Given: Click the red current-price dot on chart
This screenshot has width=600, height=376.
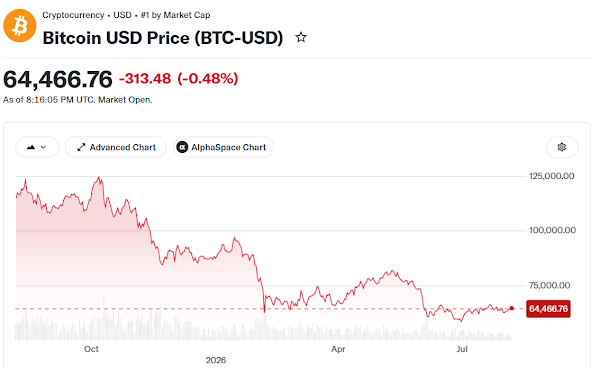Looking at the screenshot, I should [512, 308].
